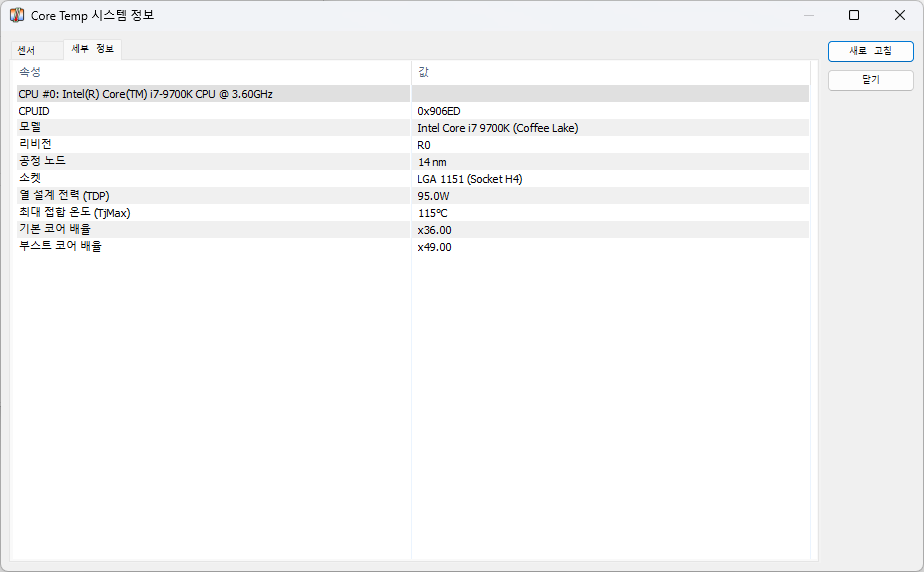Viewport: 924px width, 572px height.
Task: Select the 최대 접합 온도 (TjMax) label
Action: [74, 213]
